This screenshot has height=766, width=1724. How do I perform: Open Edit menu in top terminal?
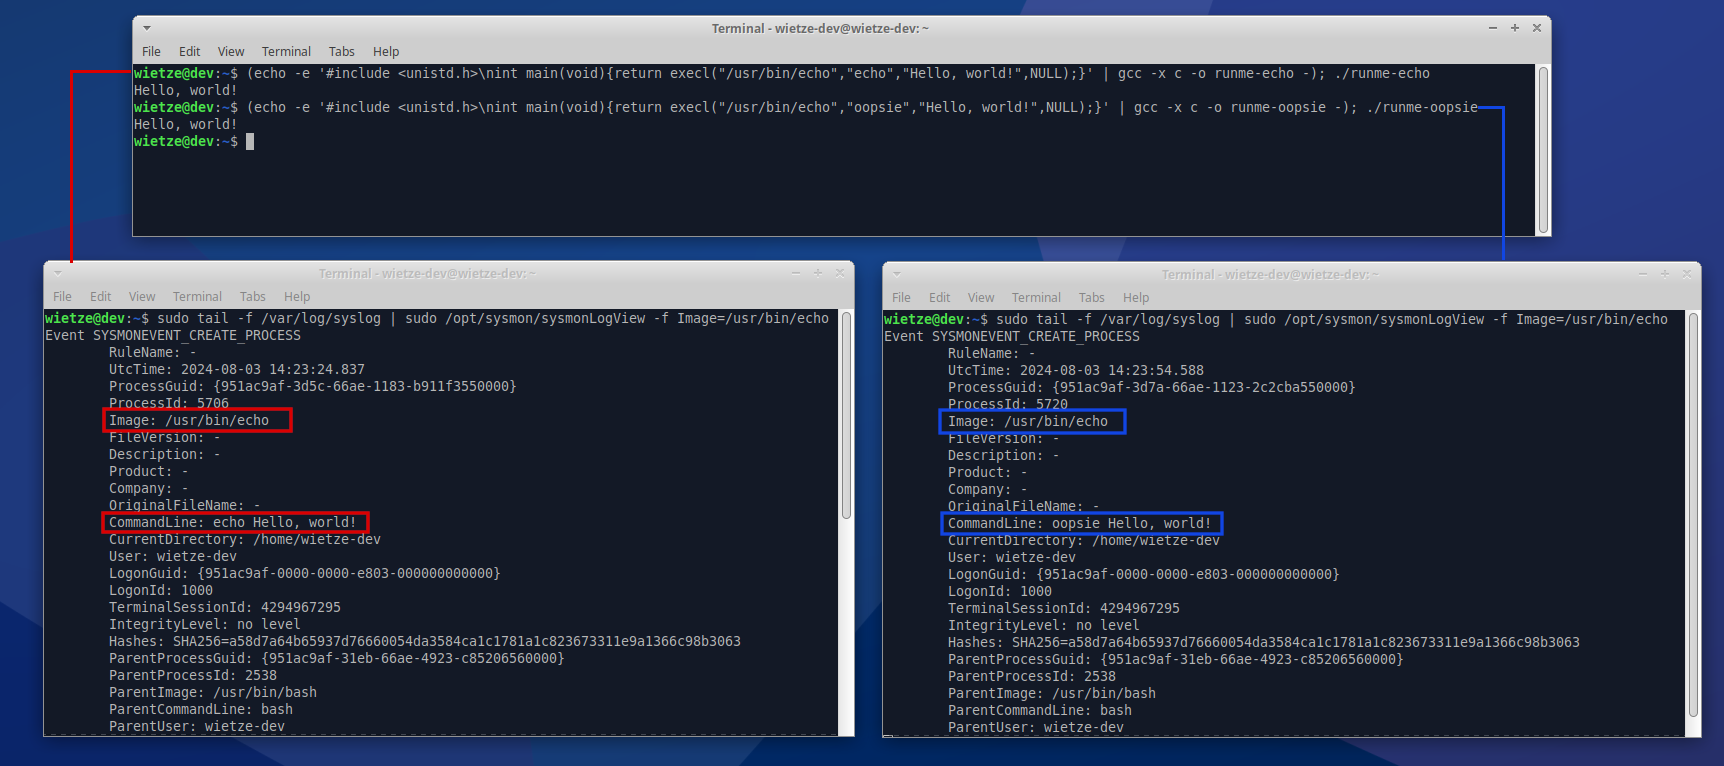tap(190, 52)
